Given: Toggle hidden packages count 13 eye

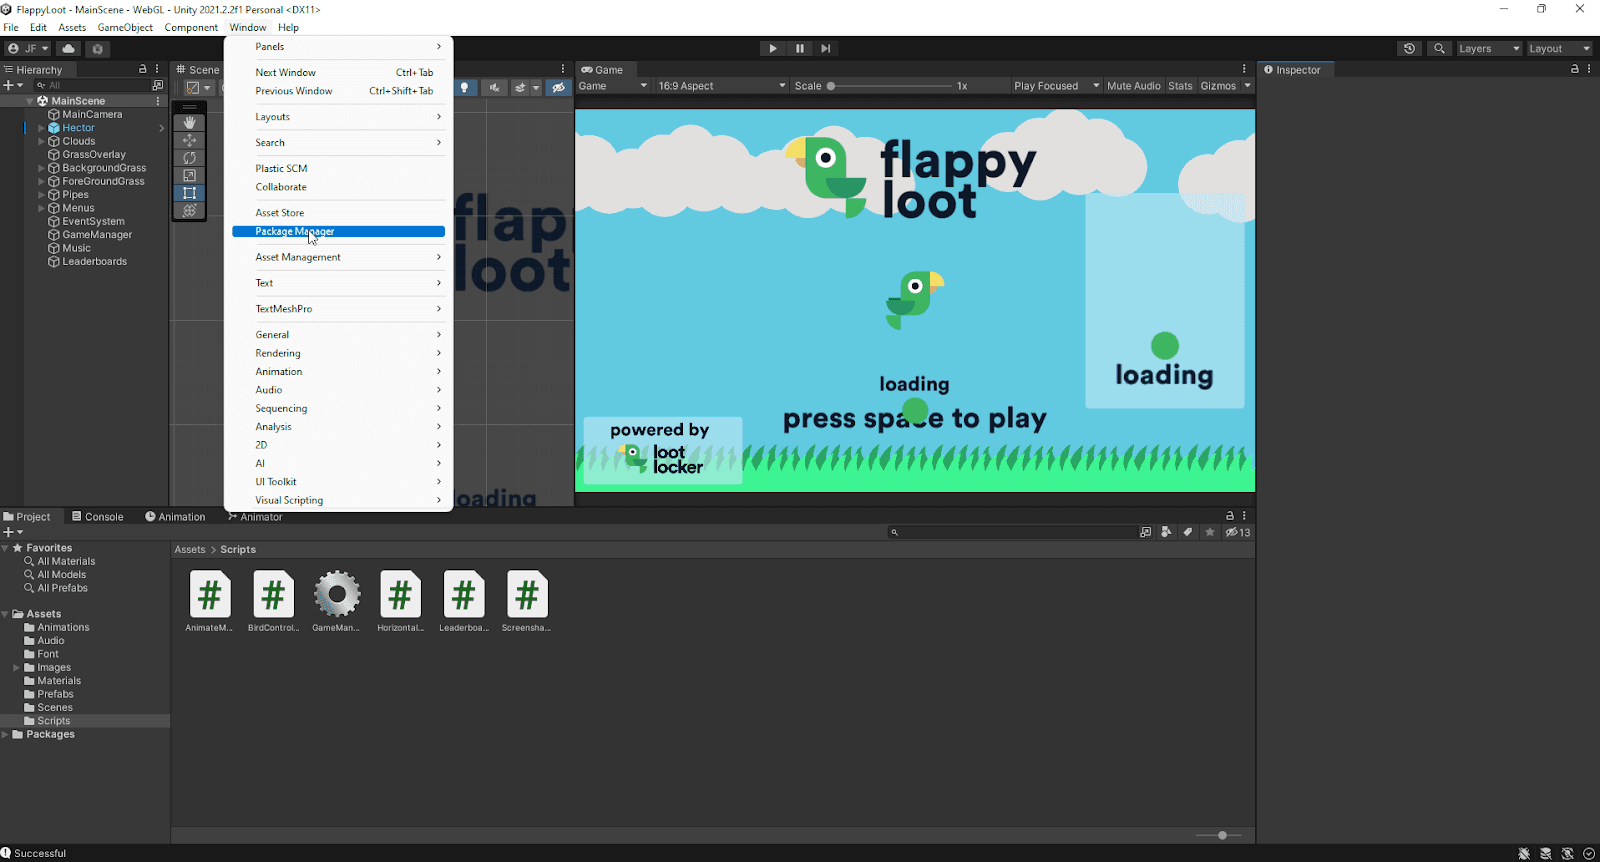Looking at the screenshot, I should point(1238,532).
